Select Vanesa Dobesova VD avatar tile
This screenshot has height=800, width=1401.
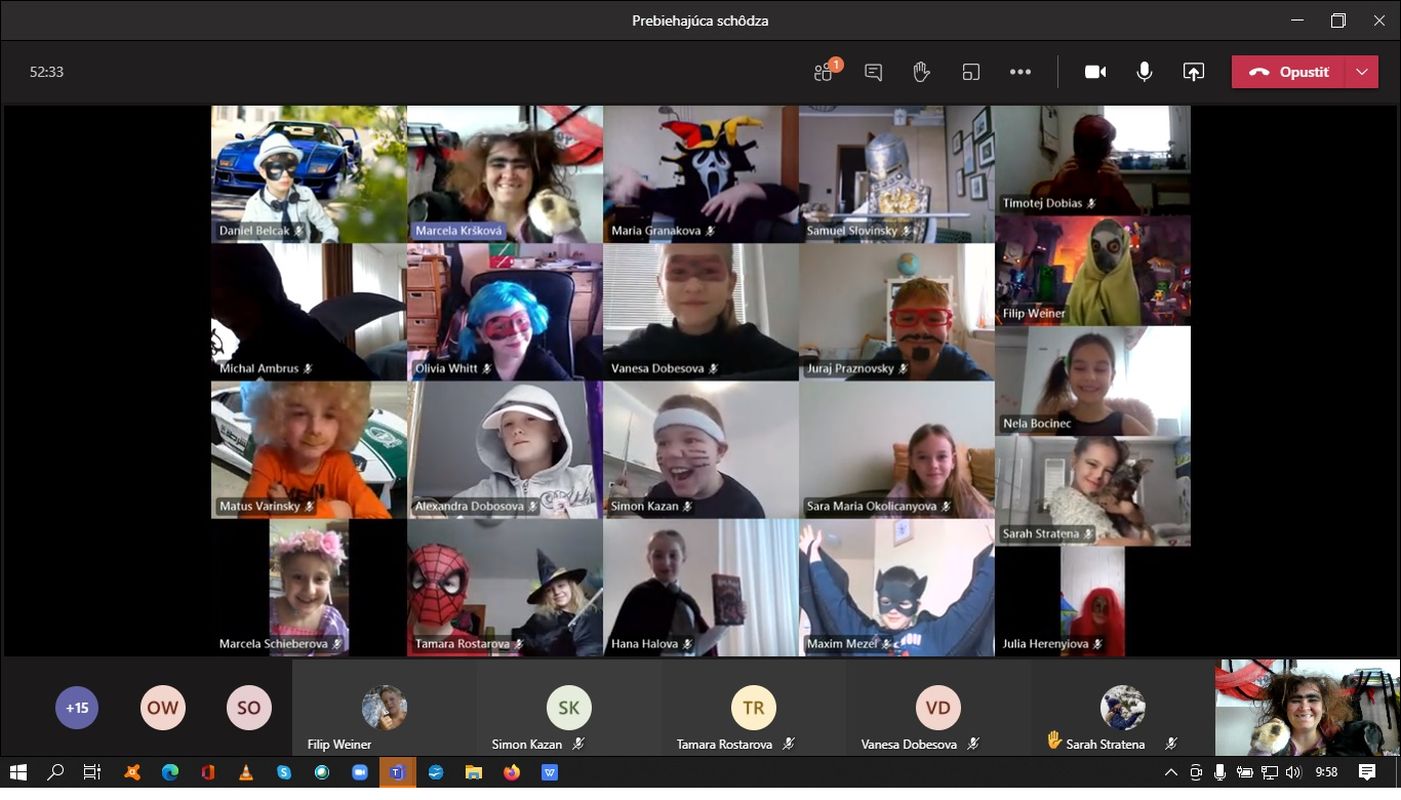tap(938, 708)
